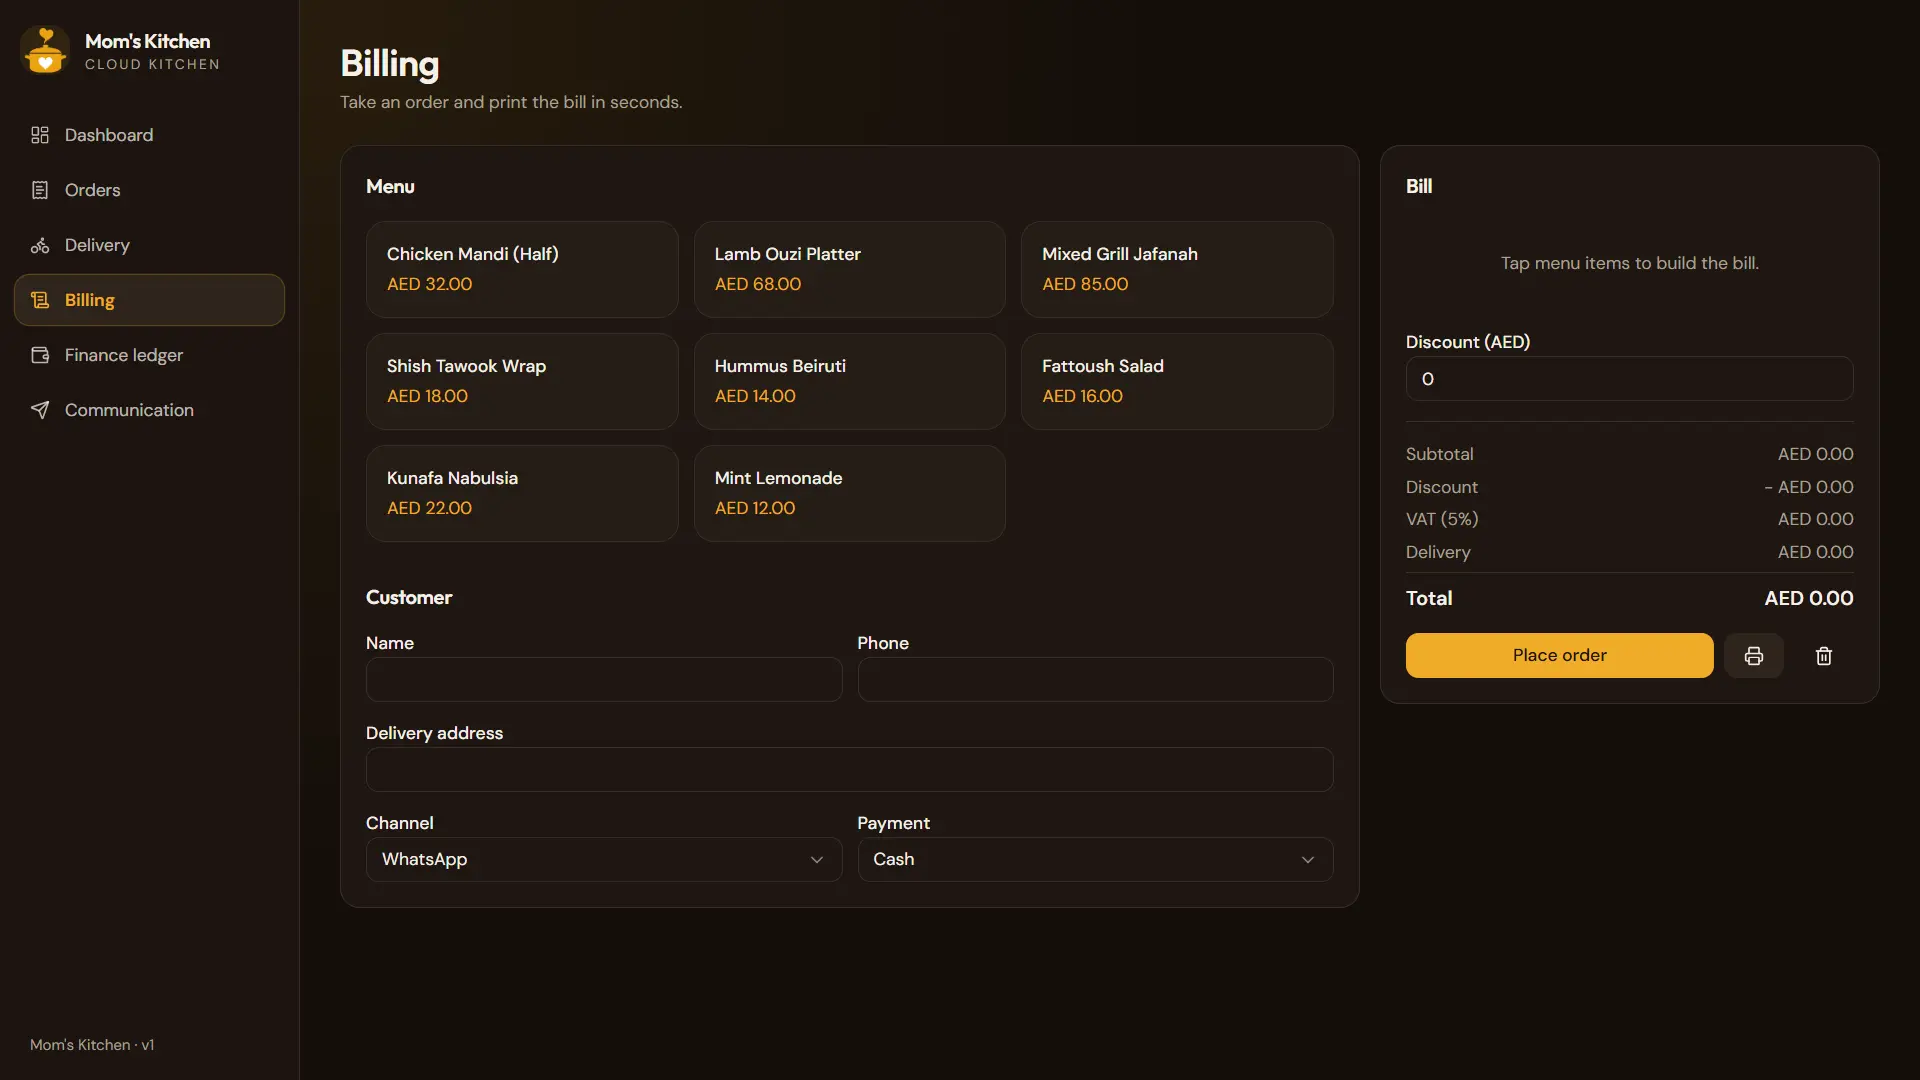This screenshot has height=1080, width=1920.
Task: Focus the customer Name field
Action: tap(604, 679)
